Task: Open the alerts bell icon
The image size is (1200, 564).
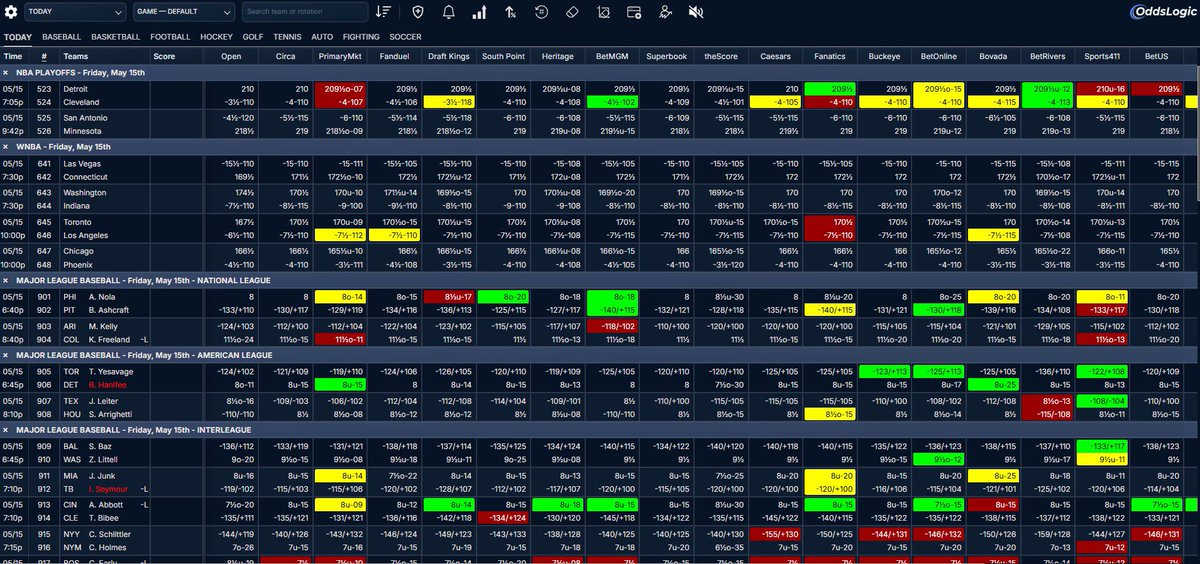Action: click(448, 12)
